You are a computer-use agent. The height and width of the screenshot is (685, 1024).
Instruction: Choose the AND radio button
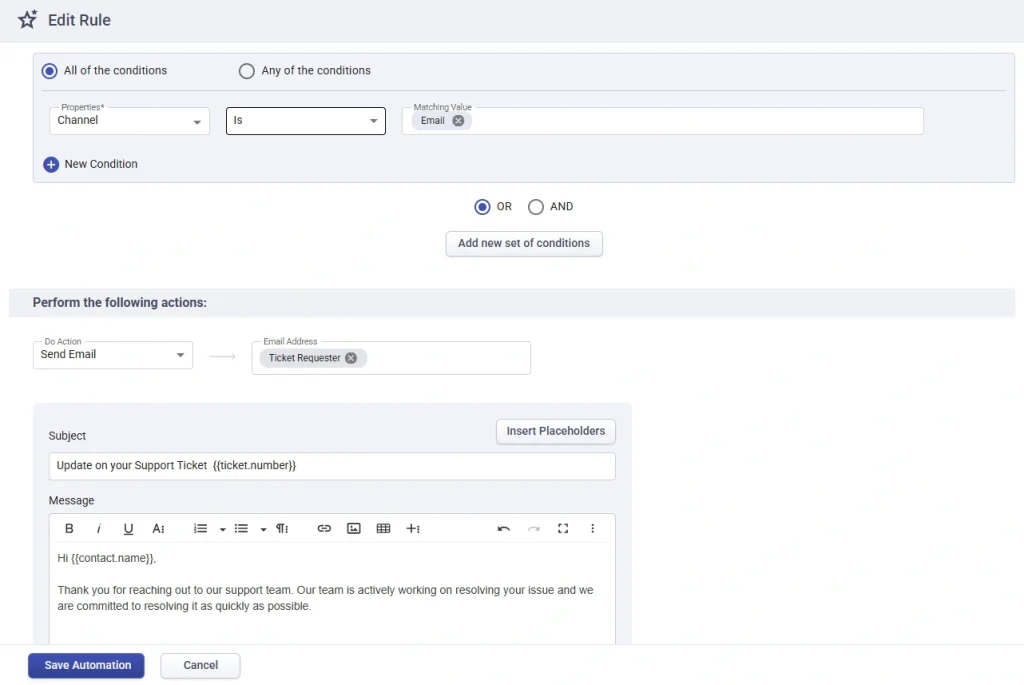coord(536,207)
